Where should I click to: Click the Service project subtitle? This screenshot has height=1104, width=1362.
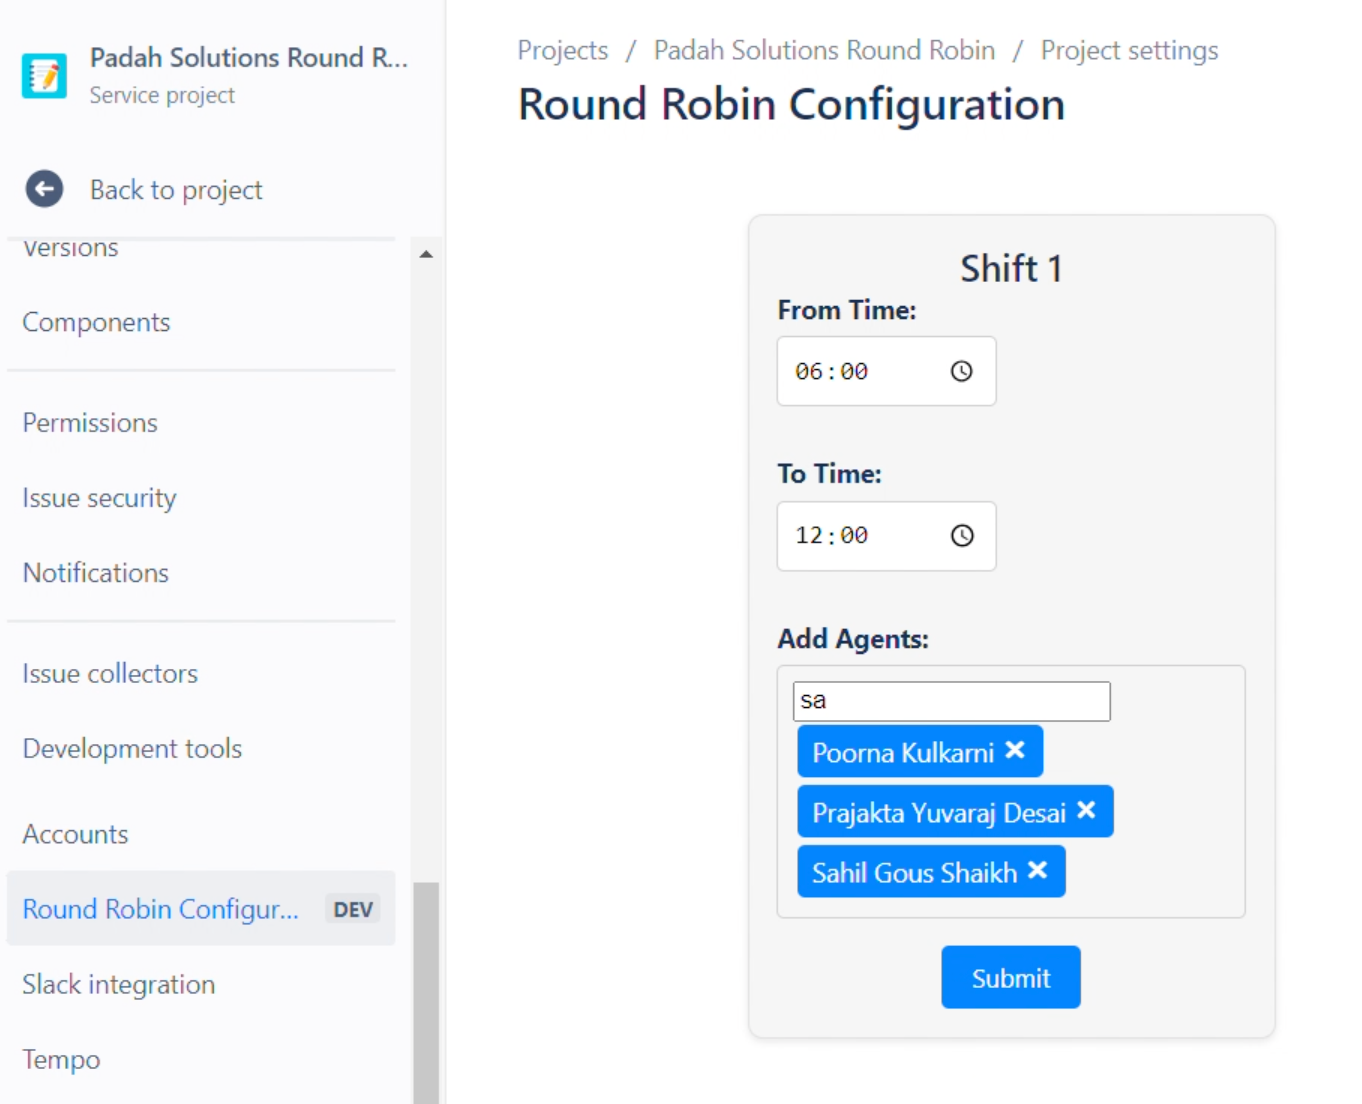click(162, 95)
